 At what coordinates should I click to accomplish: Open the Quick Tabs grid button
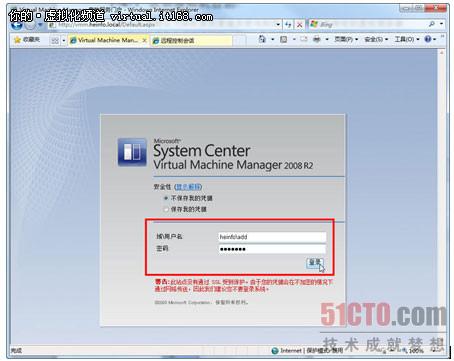[x=55, y=40]
